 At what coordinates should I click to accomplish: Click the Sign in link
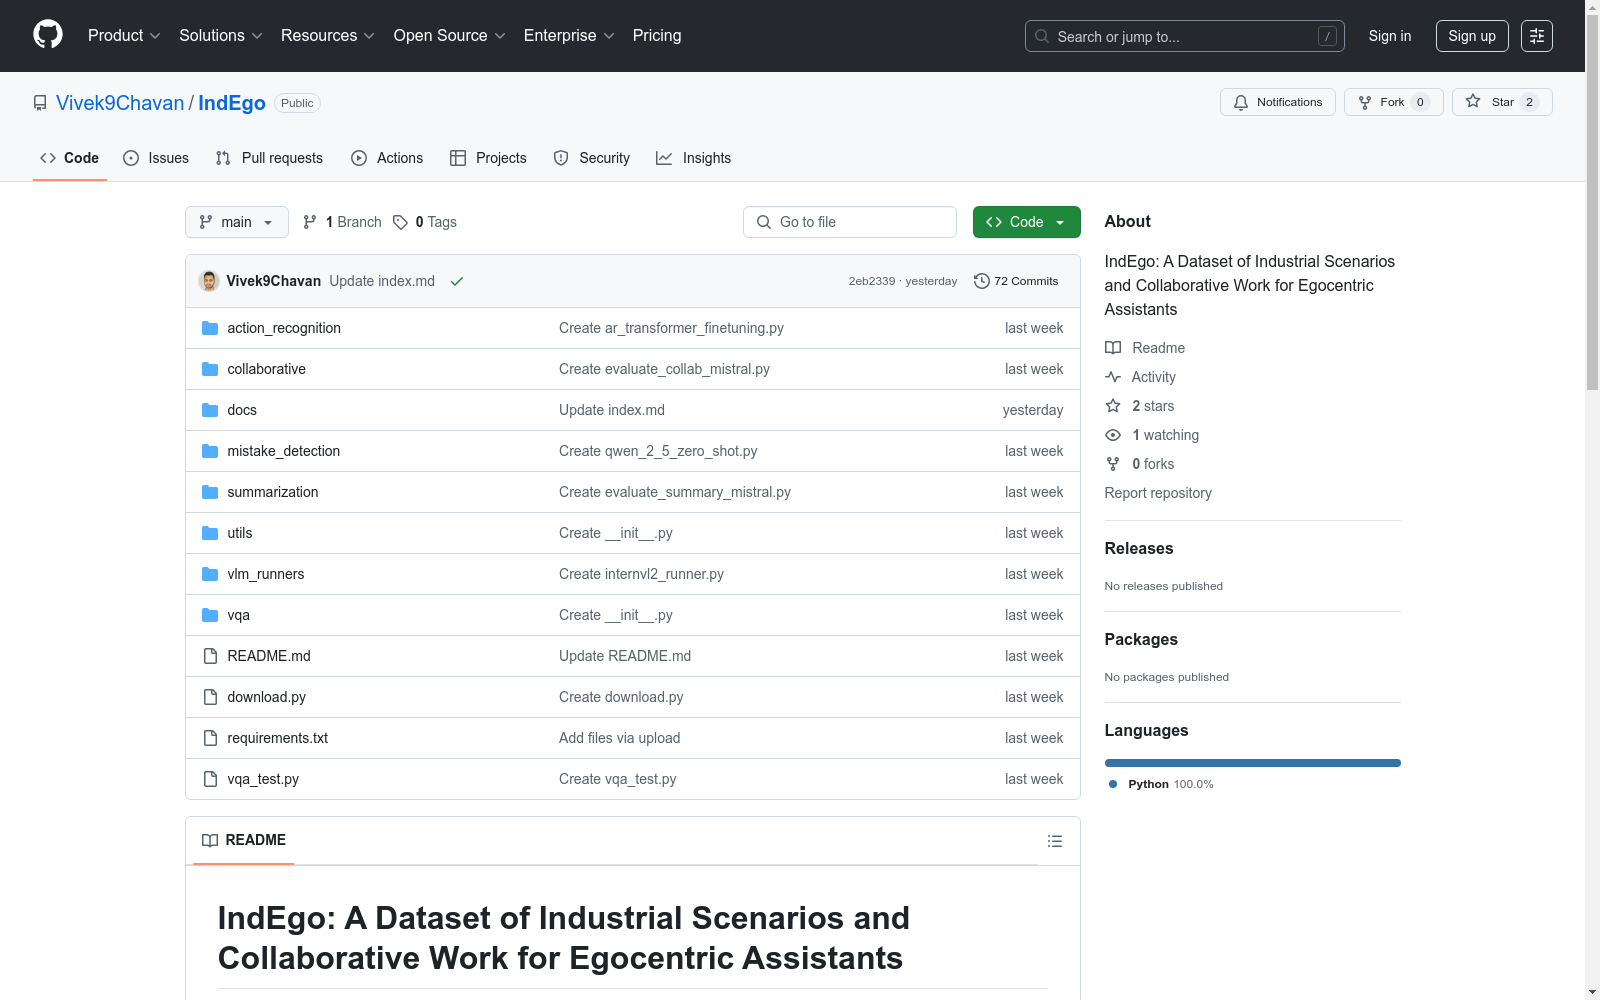click(1390, 36)
